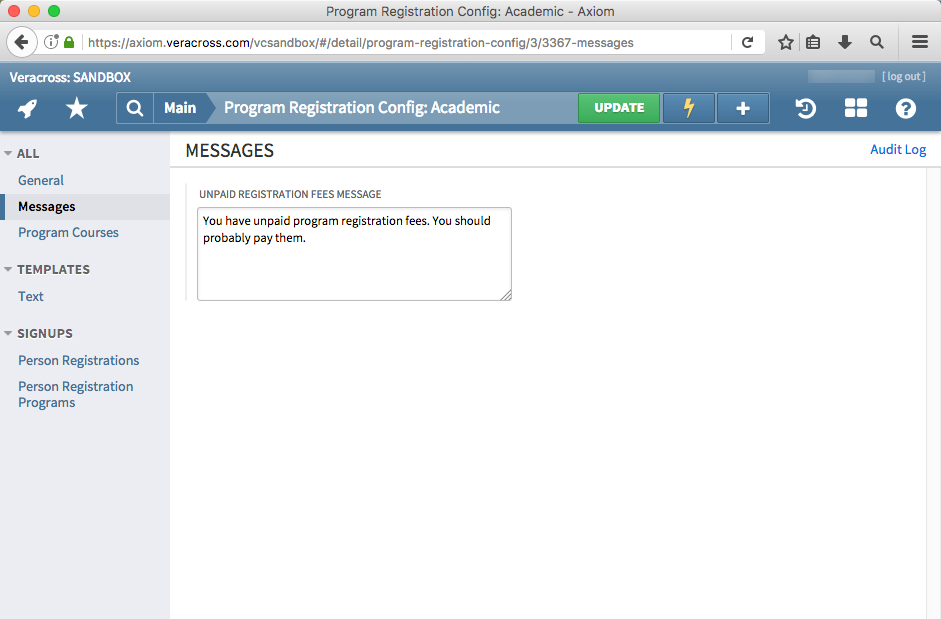Open help with the question mark icon
941x619 pixels.
click(905, 108)
